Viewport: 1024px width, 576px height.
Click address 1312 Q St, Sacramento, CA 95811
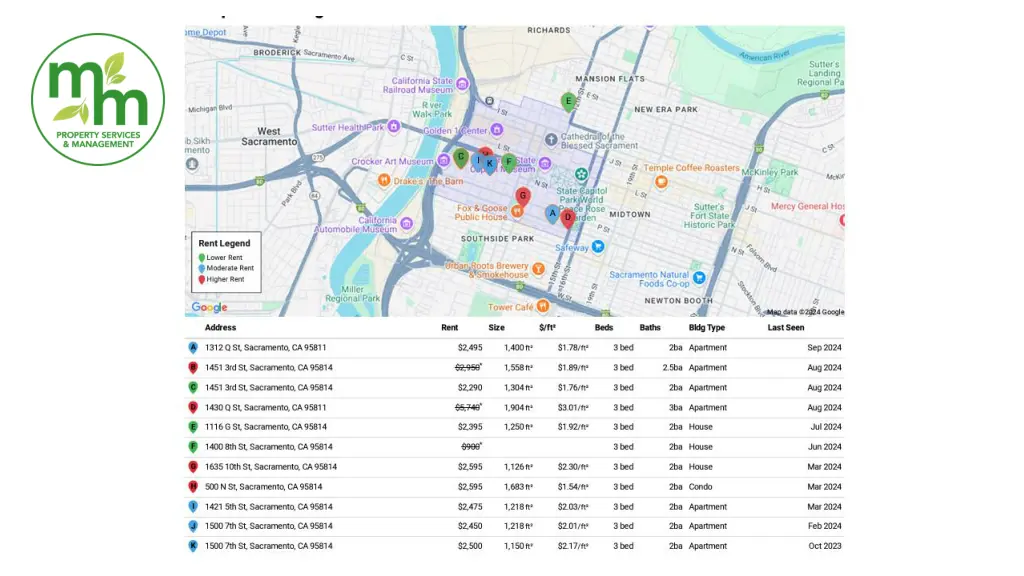pos(265,348)
